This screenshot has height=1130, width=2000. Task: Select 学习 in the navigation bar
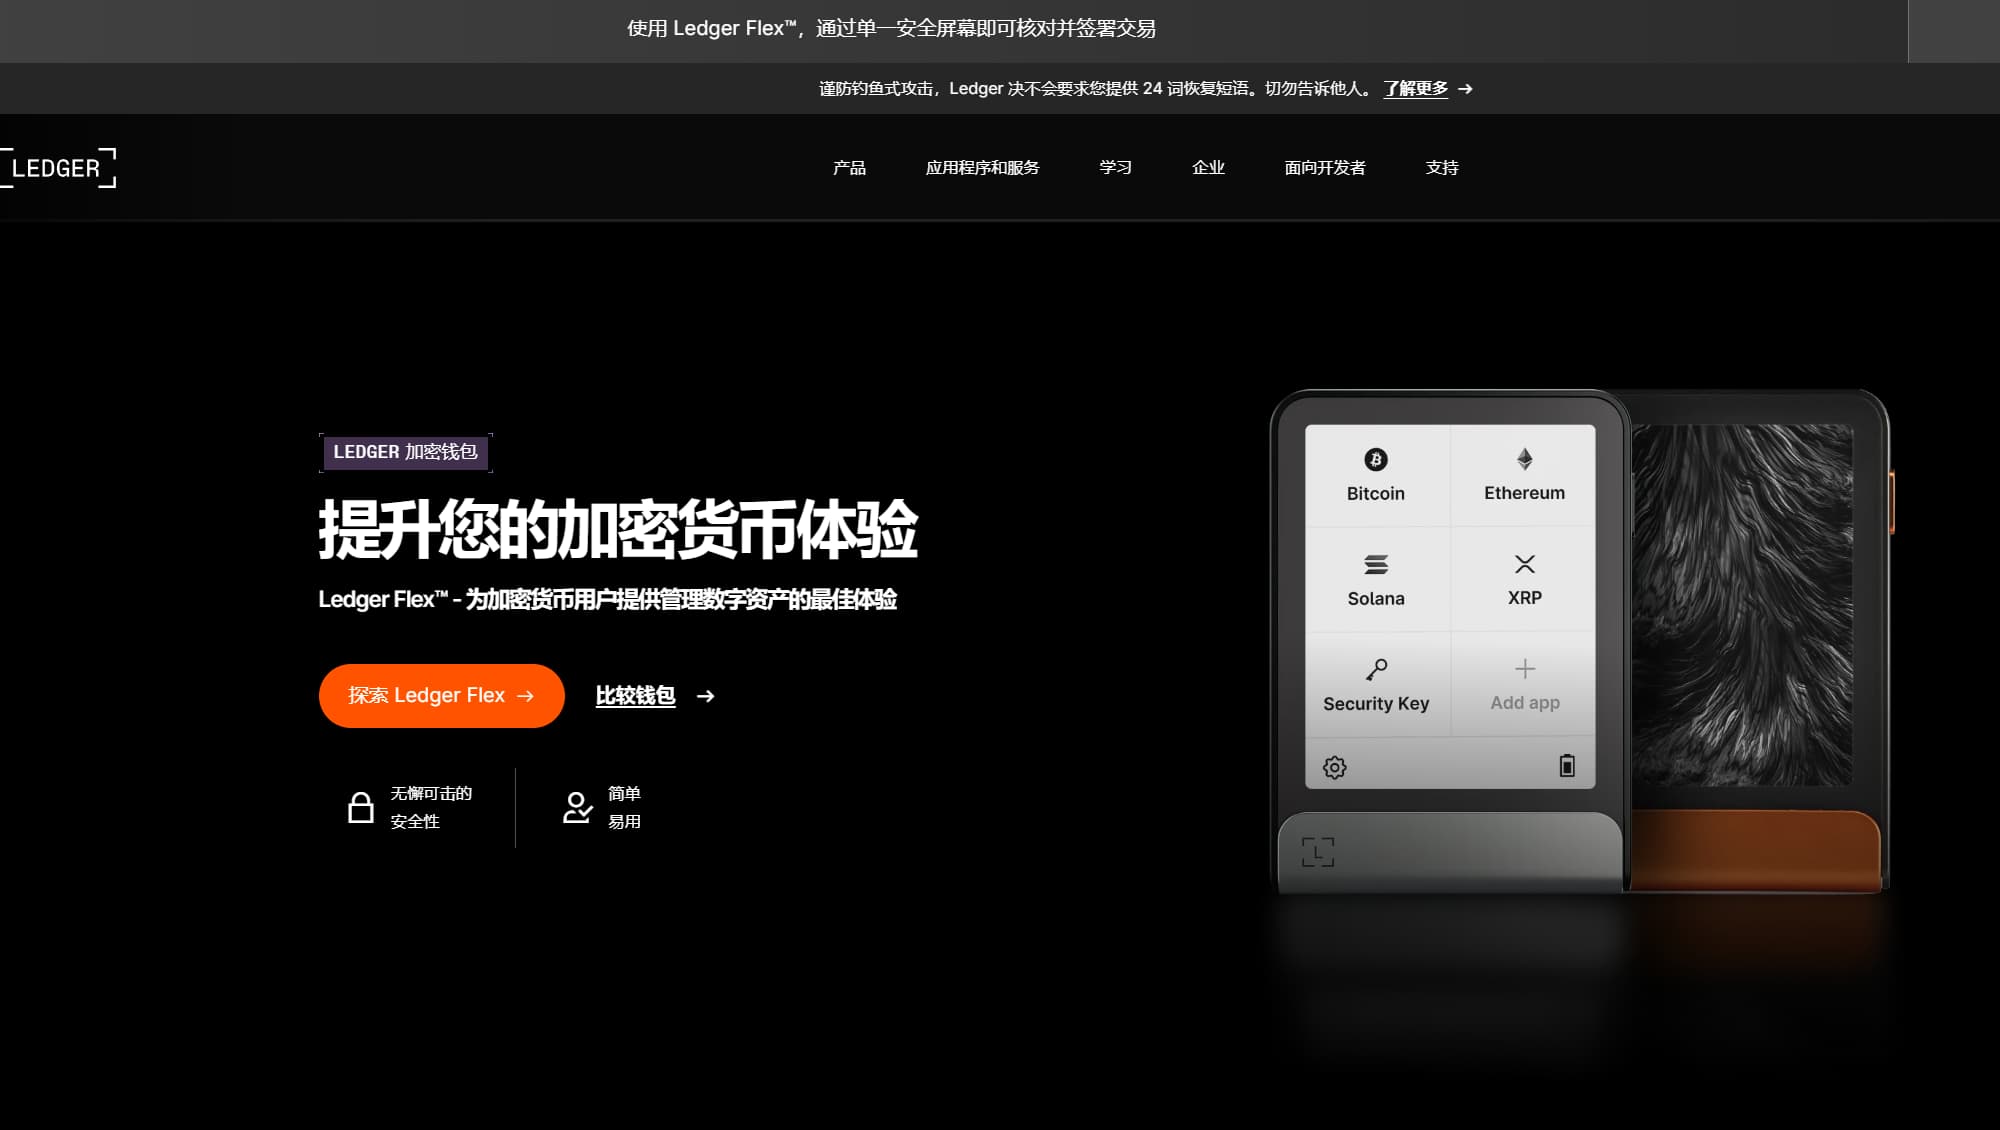pos(1114,168)
